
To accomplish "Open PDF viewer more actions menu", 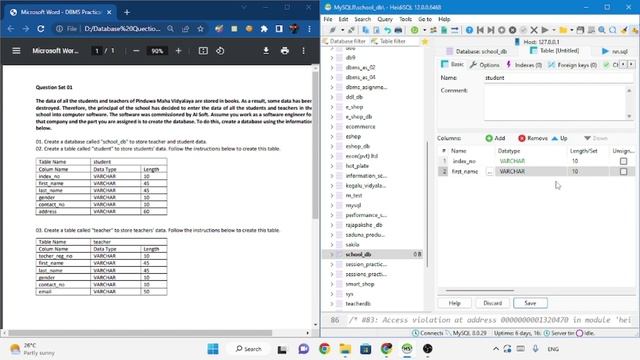I will point(303,51).
